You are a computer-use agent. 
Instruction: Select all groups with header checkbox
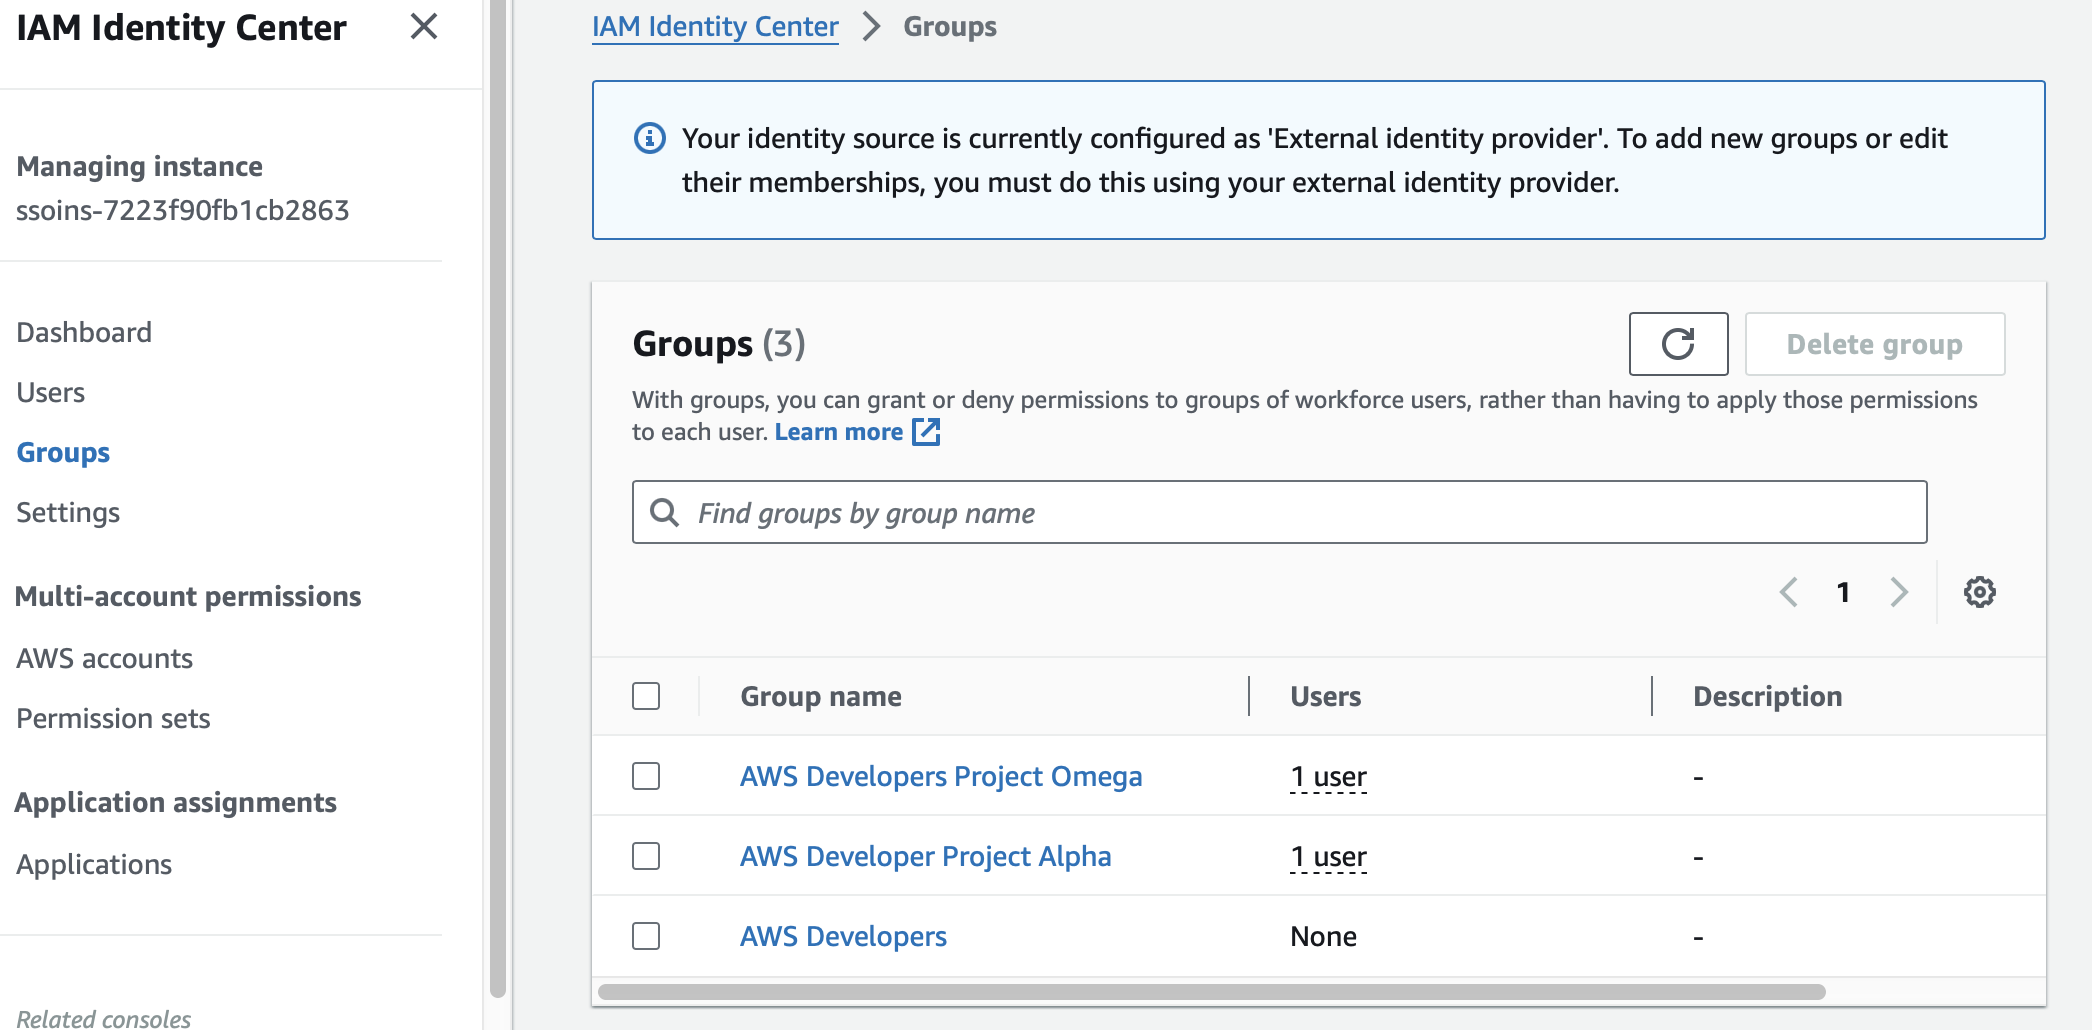(x=646, y=696)
